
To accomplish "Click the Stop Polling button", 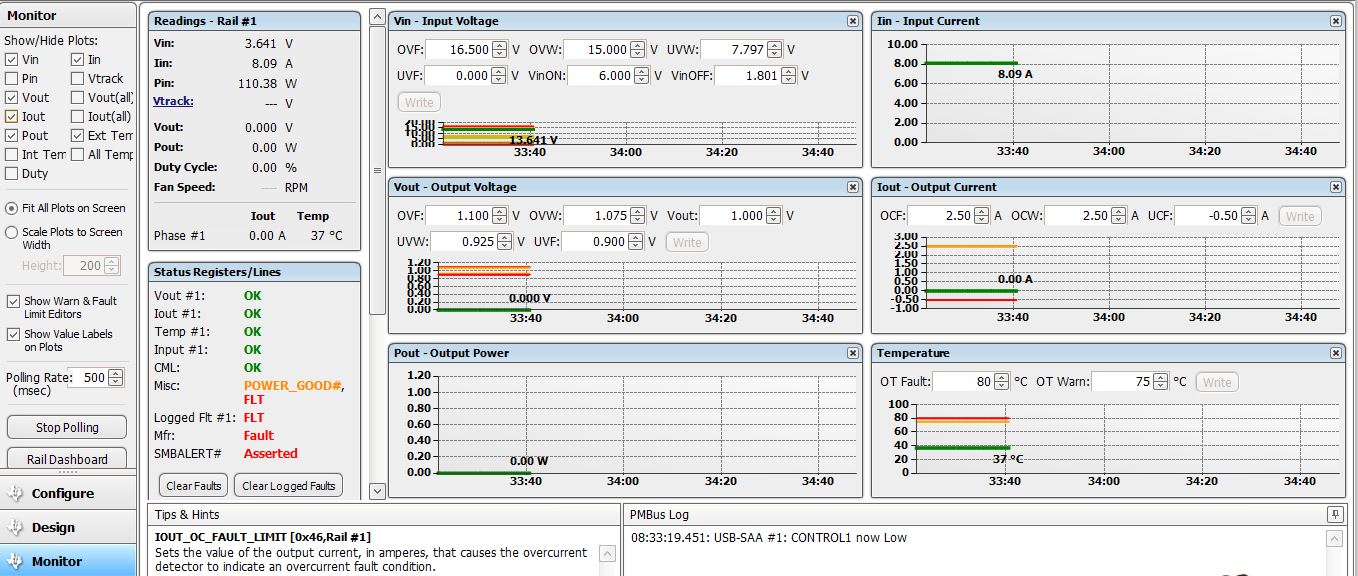I will coord(67,427).
